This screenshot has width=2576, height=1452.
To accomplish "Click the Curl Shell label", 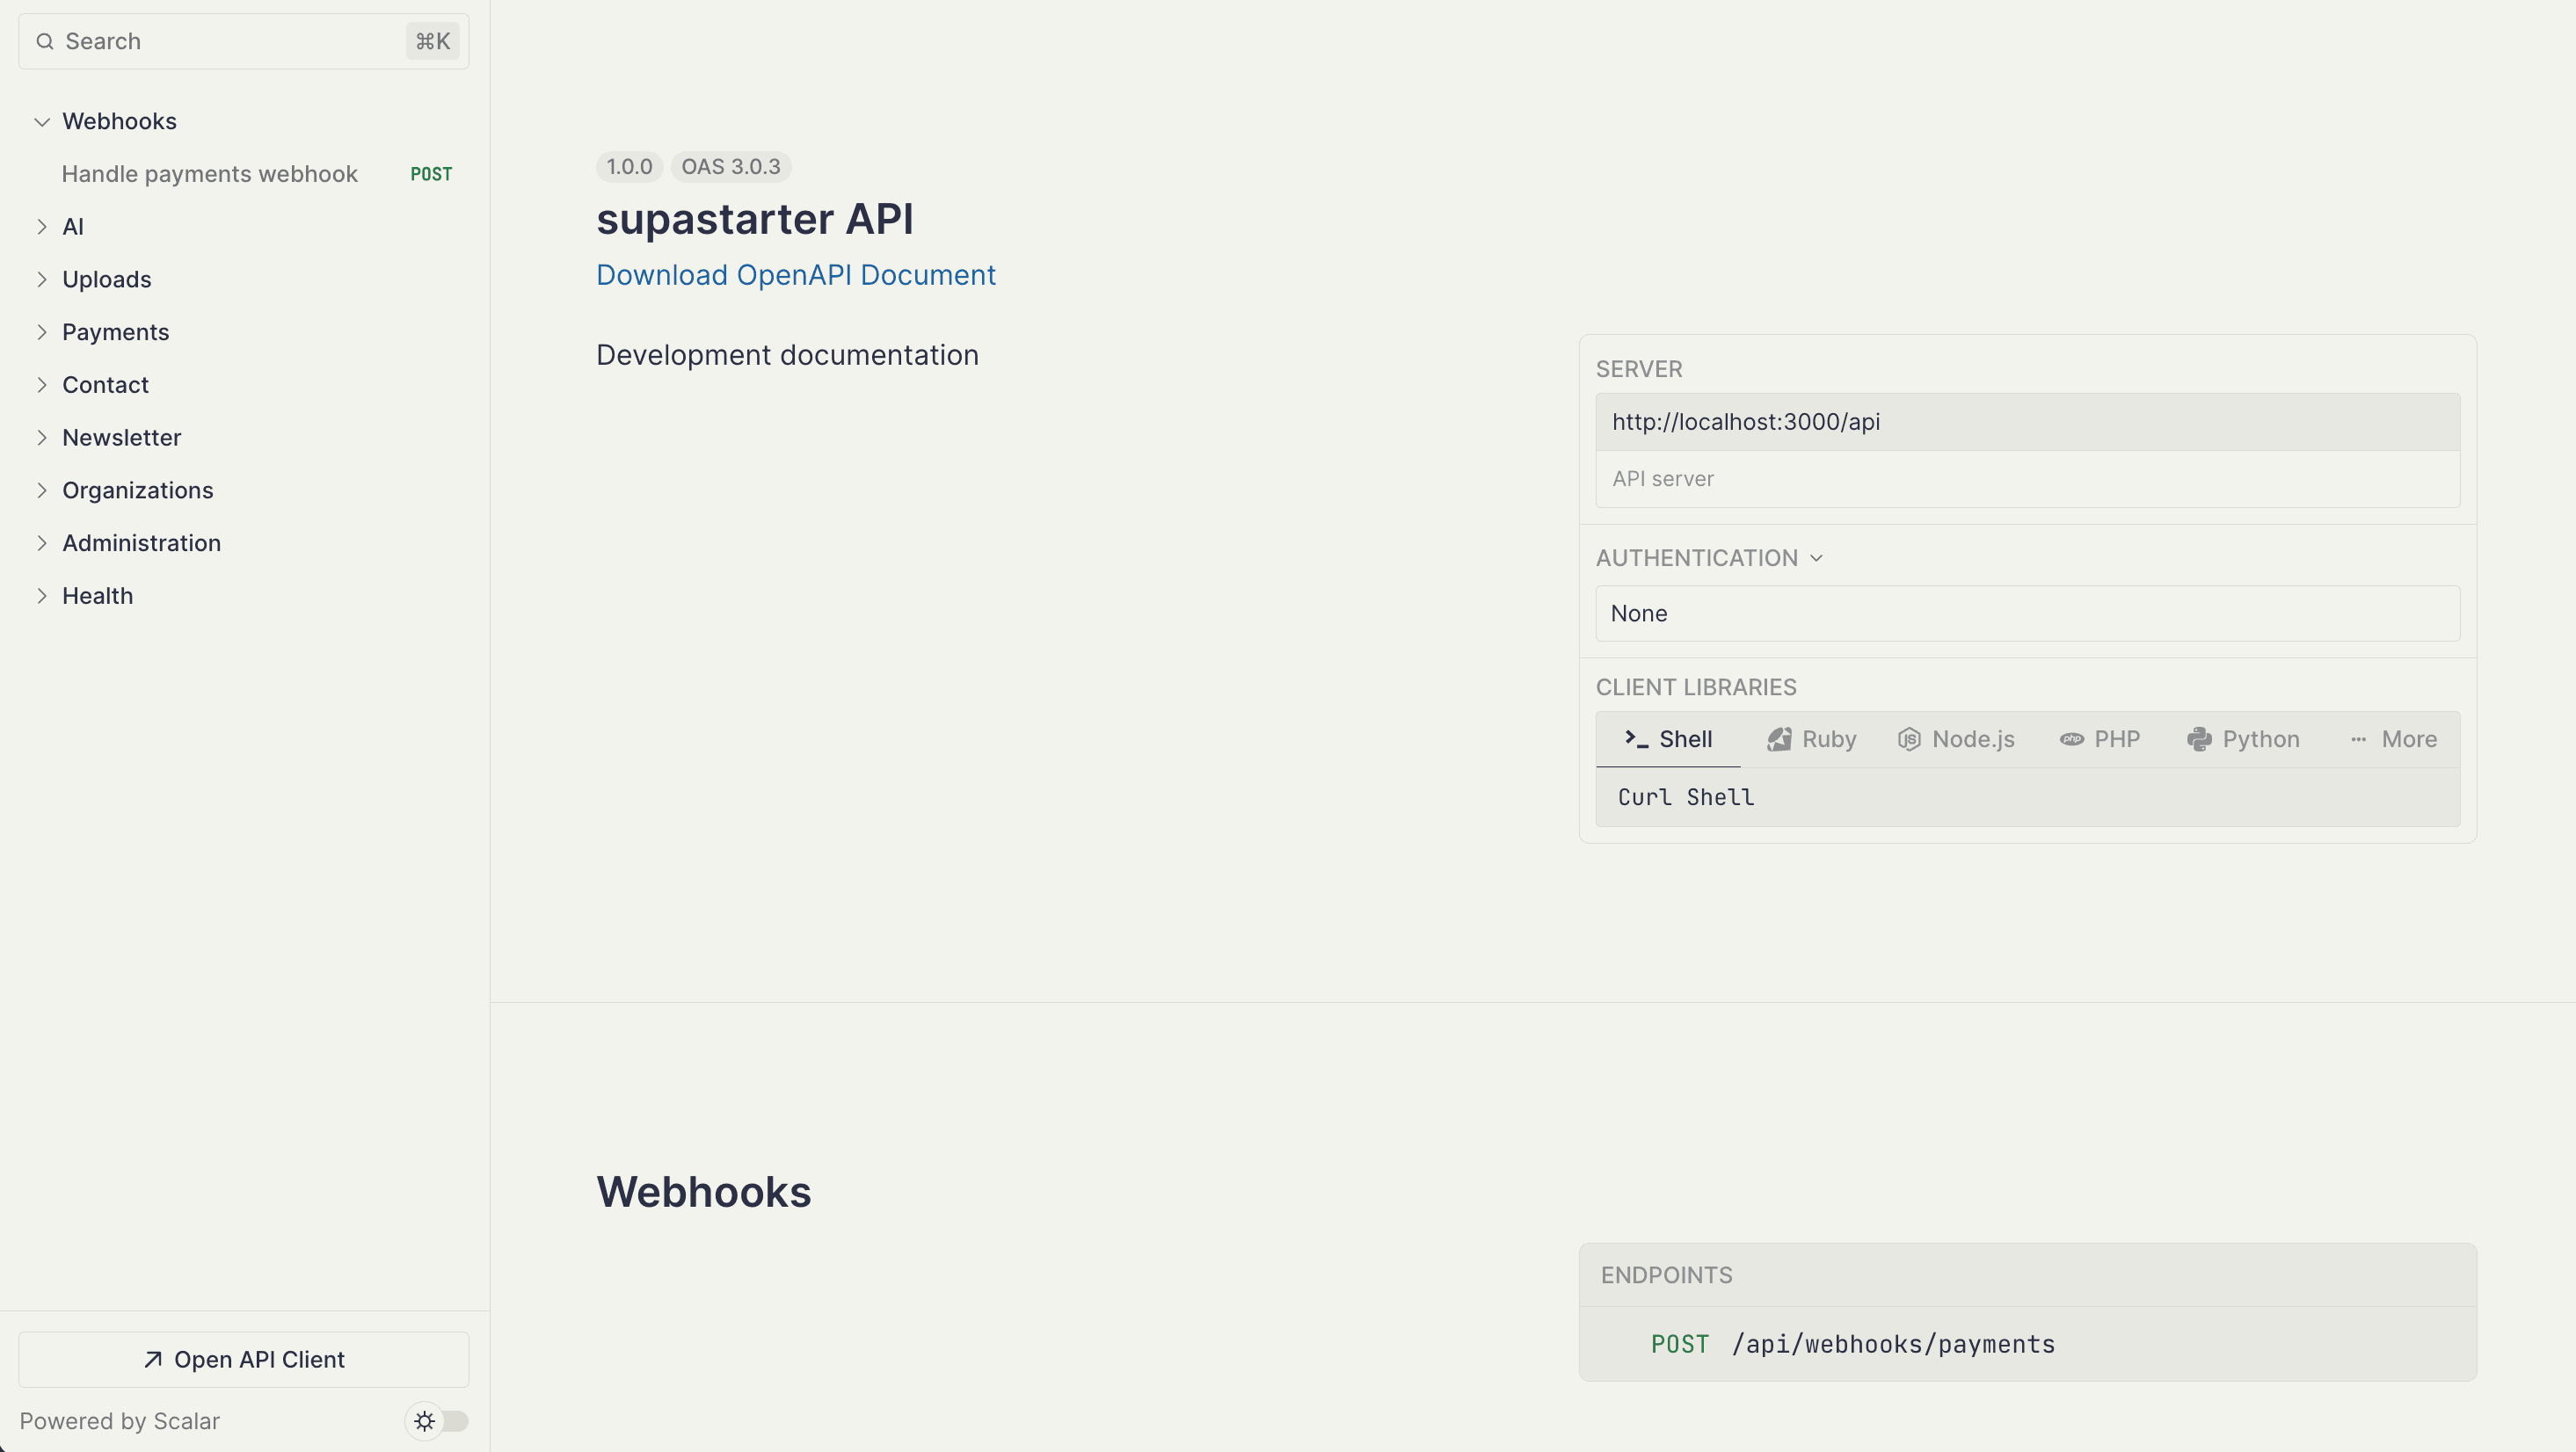I will click(1686, 797).
